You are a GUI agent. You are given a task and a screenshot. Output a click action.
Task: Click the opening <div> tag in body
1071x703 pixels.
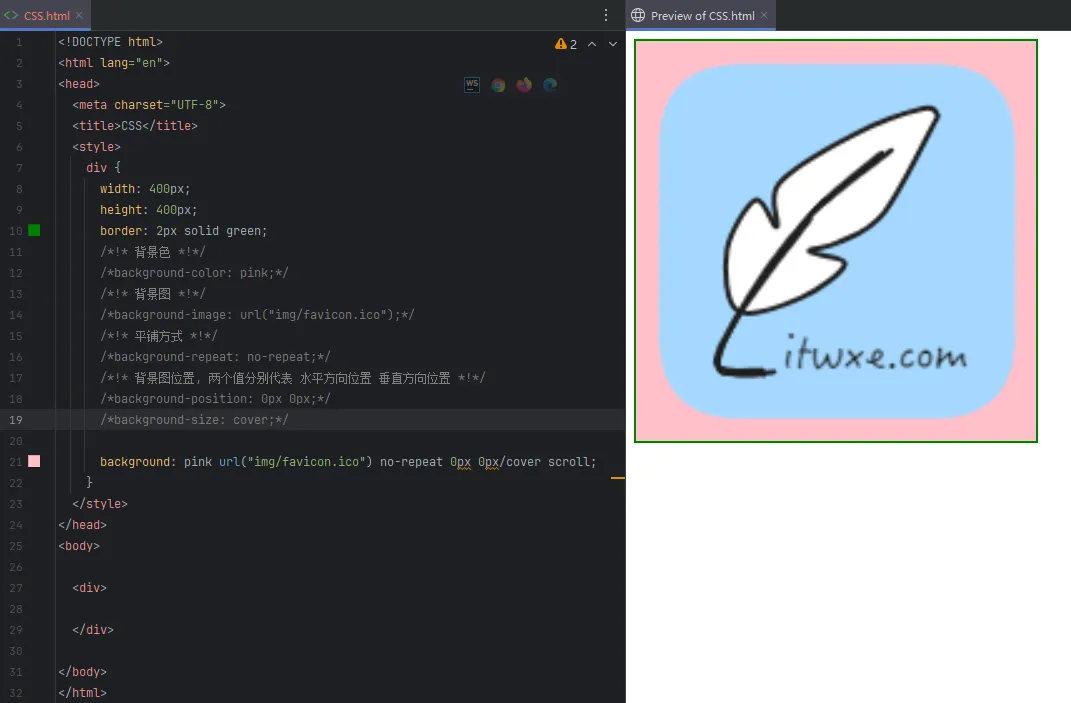point(89,588)
